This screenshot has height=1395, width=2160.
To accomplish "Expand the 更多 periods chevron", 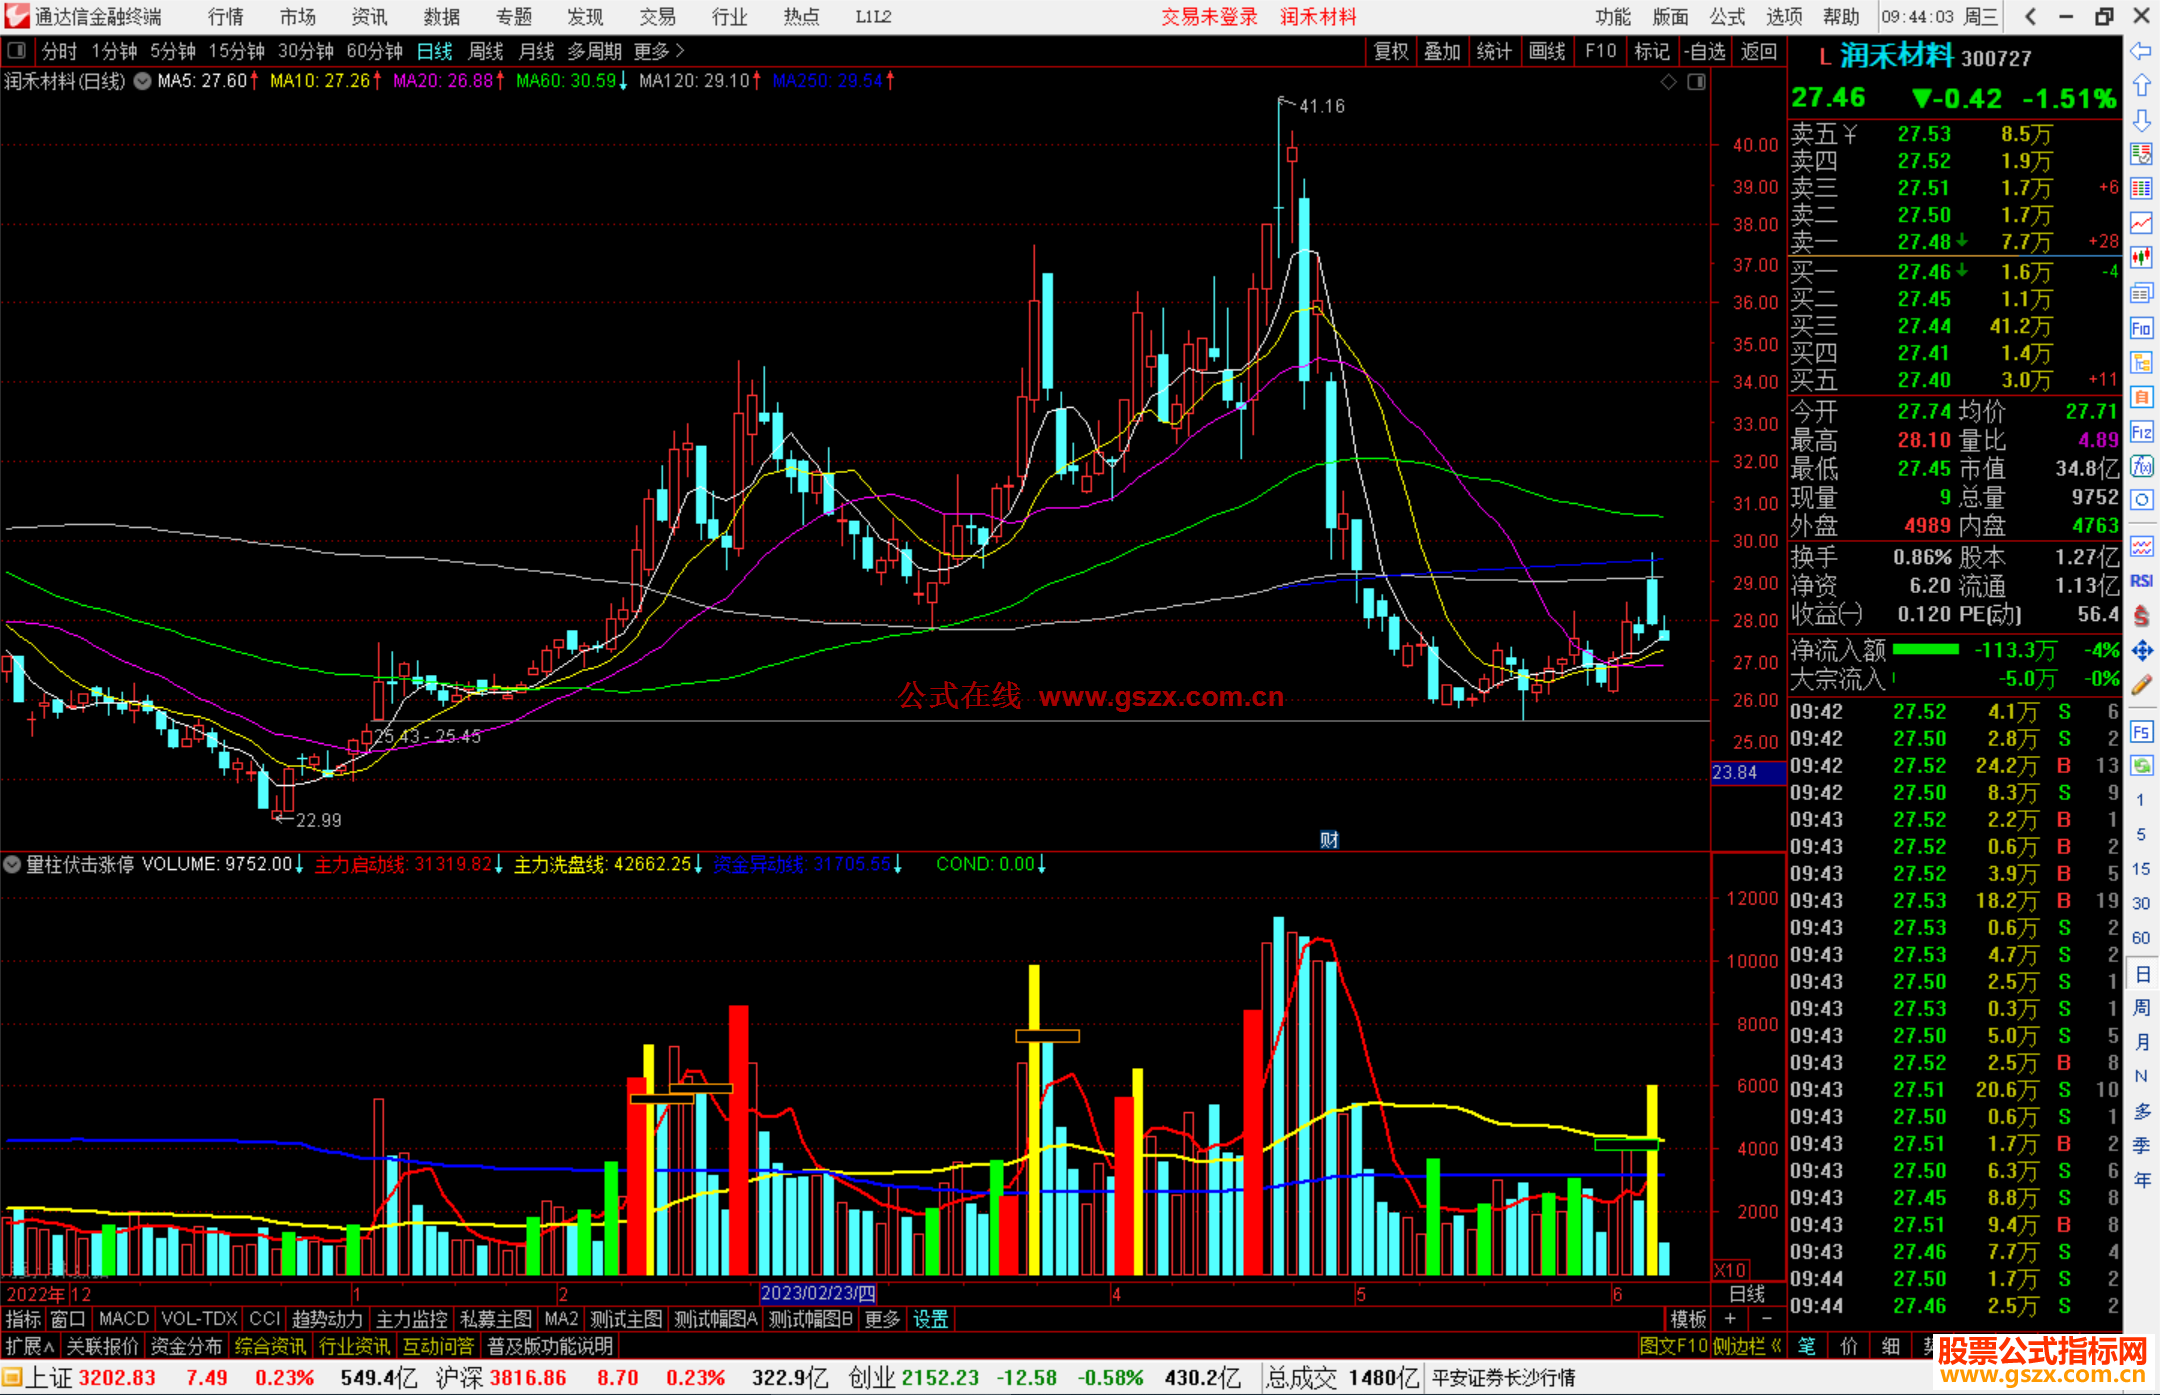I will (680, 50).
